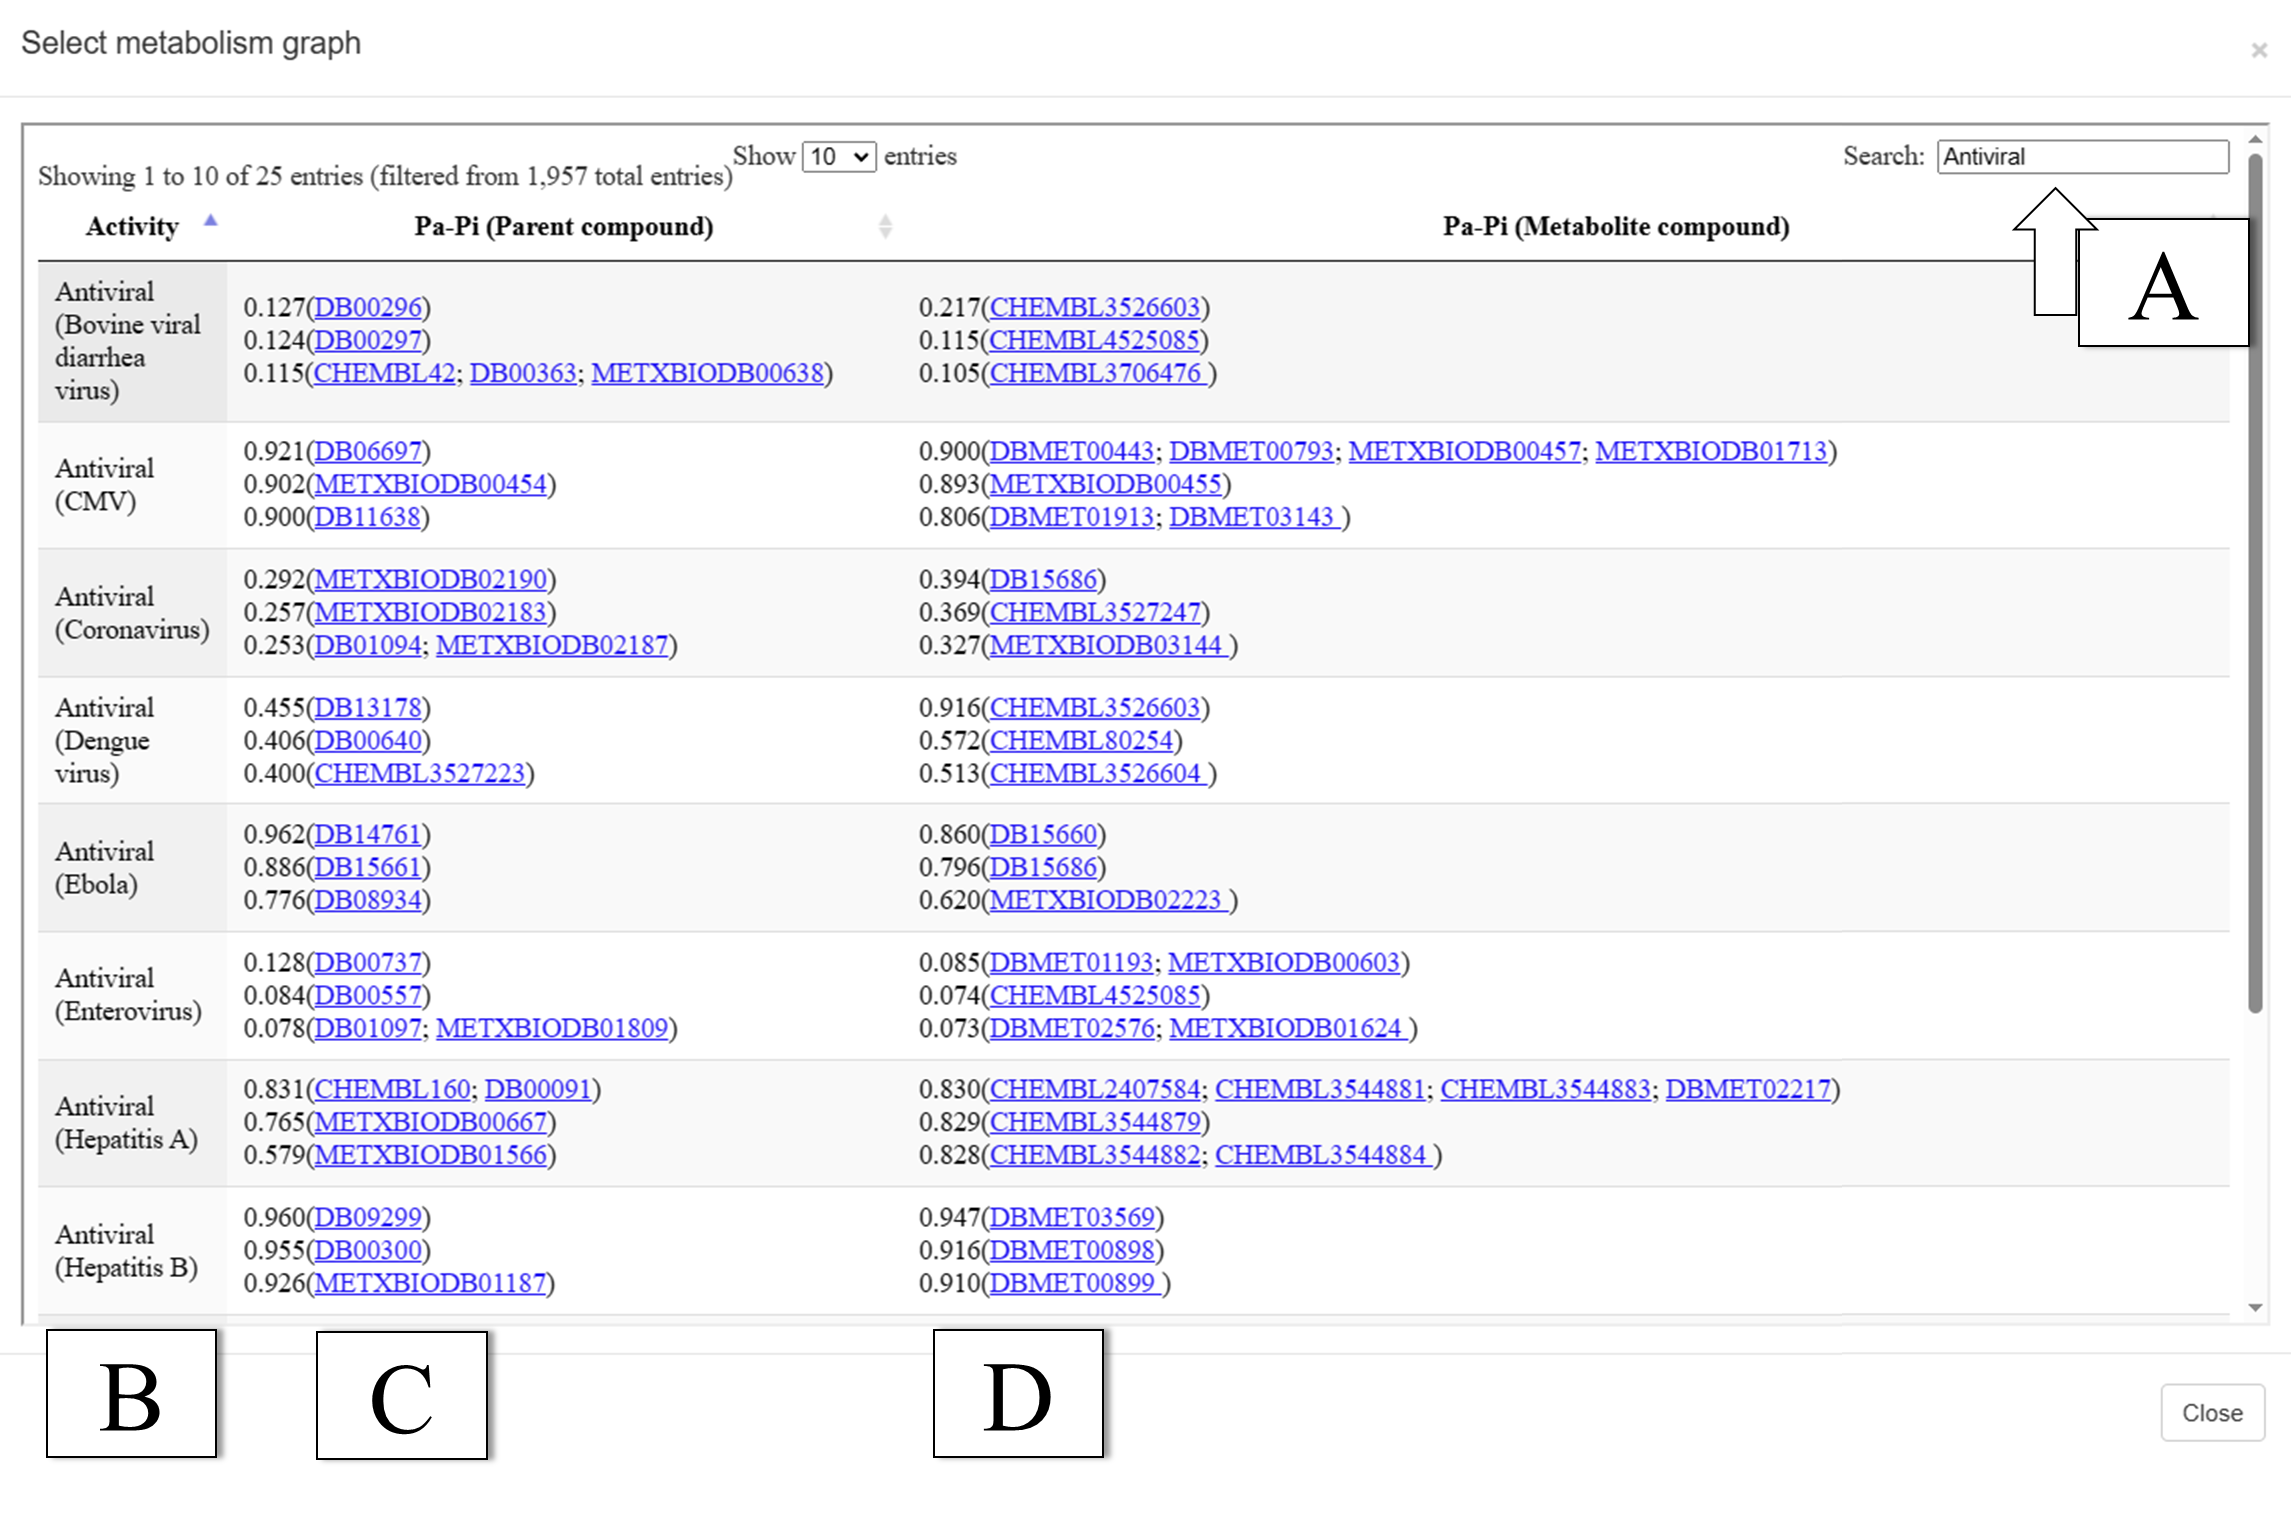This screenshot has height=1525, width=2291.
Task: Open the DB15660 link
Action: (x=1043, y=834)
